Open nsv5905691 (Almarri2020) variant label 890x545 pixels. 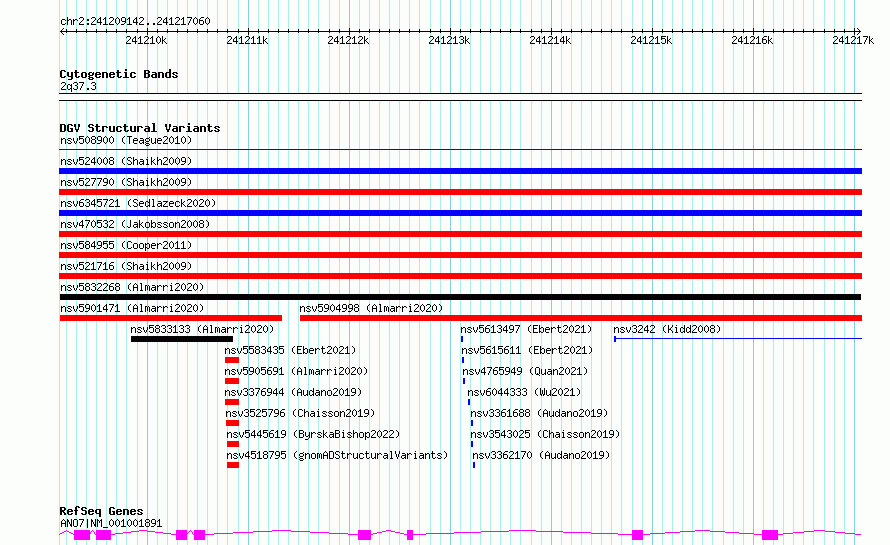tap(296, 371)
